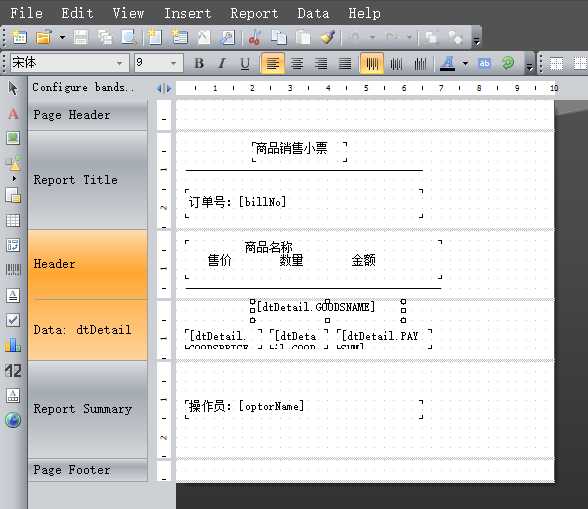Click the Configure bands button
The height and width of the screenshot is (509, 588).
click(82, 87)
